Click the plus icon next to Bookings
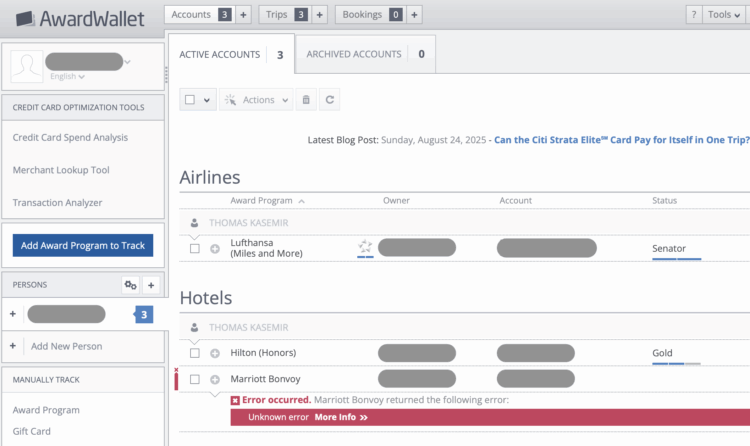Viewport: 750px width, 446px height. coord(414,14)
